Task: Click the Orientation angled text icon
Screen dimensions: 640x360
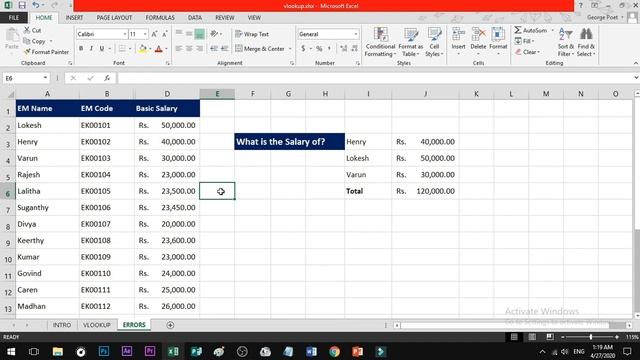Action: coord(214,34)
